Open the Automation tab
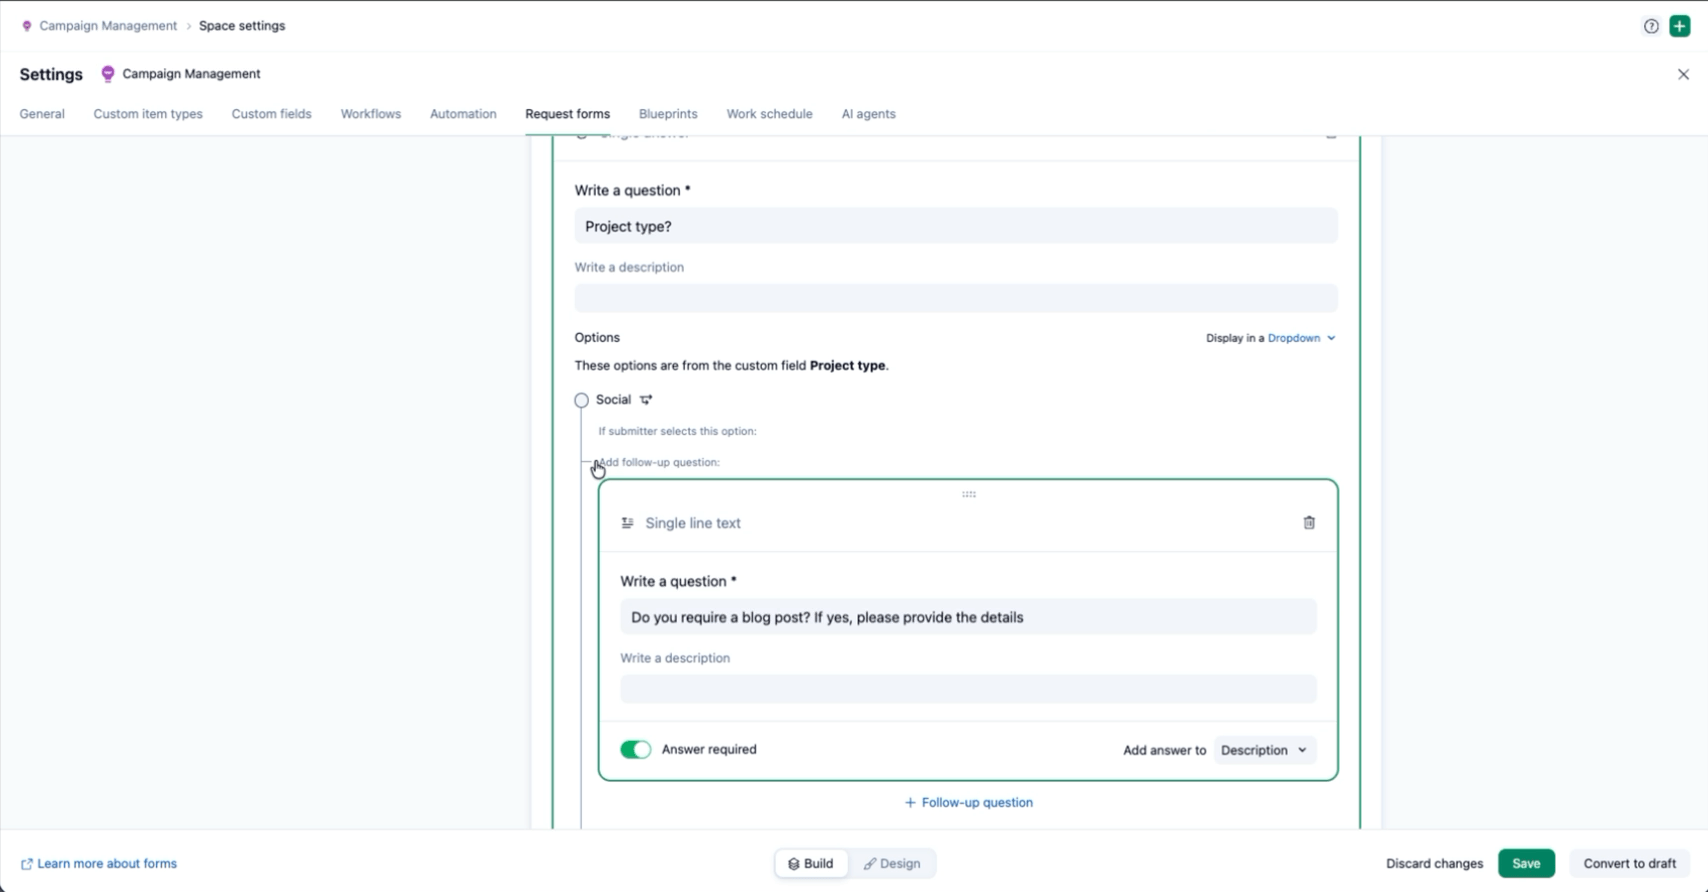Image resolution: width=1708 pixels, height=892 pixels. coord(463,114)
